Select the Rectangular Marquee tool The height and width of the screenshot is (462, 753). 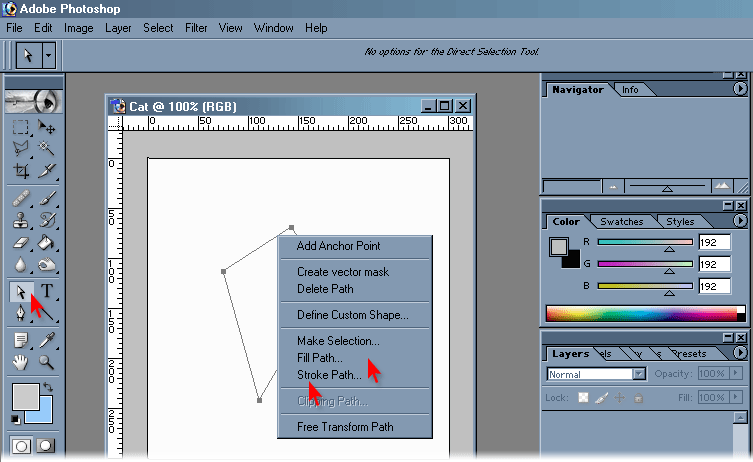pyautogui.click(x=21, y=127)
